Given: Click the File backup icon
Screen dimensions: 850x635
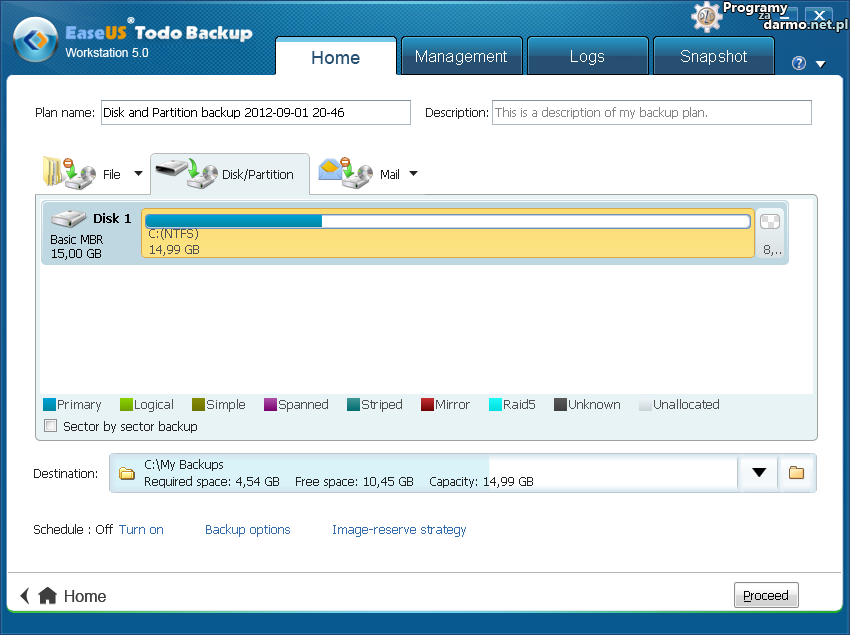Looking at the screenshot, I should click(x=68, y=173).
